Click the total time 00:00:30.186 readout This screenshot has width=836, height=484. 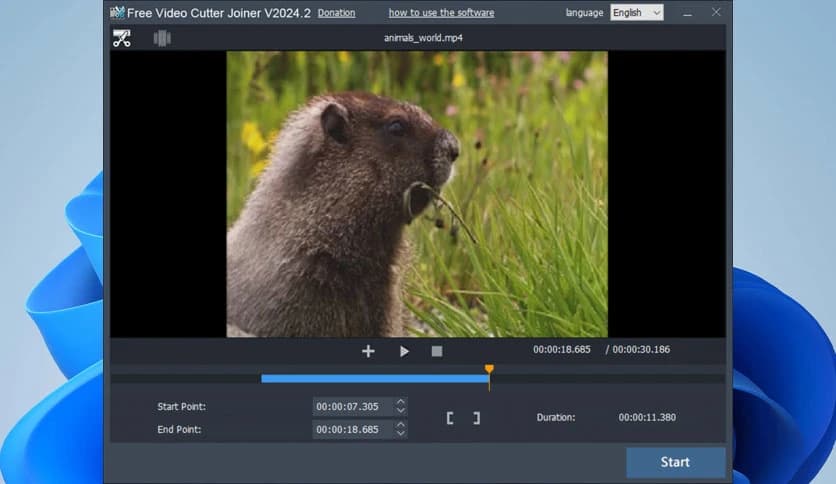pos(641,350)
